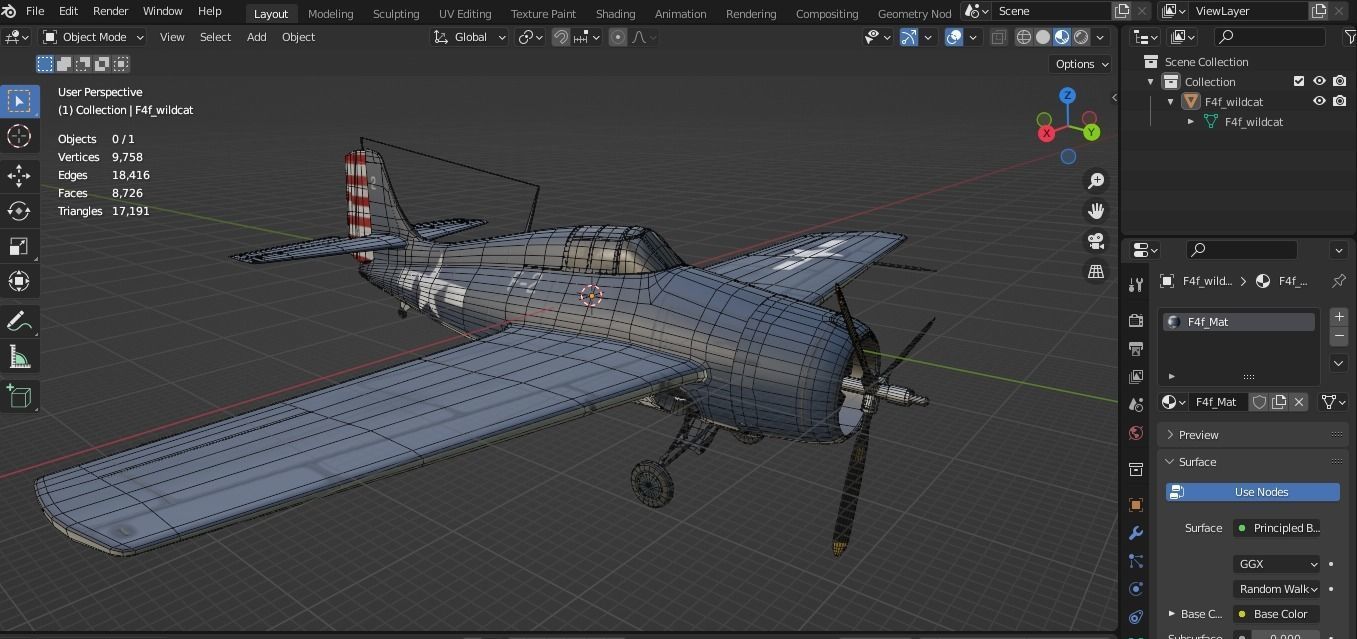Activate the Rotate tool
The width and height of the screenshot is (1357, 639).
(19, 211)
